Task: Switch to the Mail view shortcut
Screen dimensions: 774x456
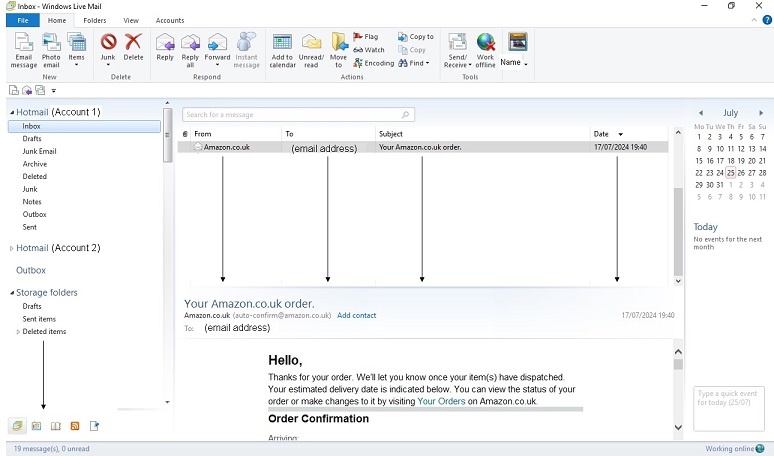Action: pos(17,426)
